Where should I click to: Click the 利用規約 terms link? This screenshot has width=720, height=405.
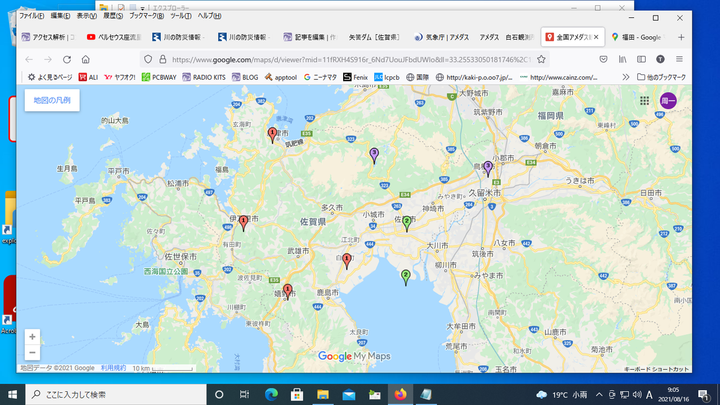113,368
